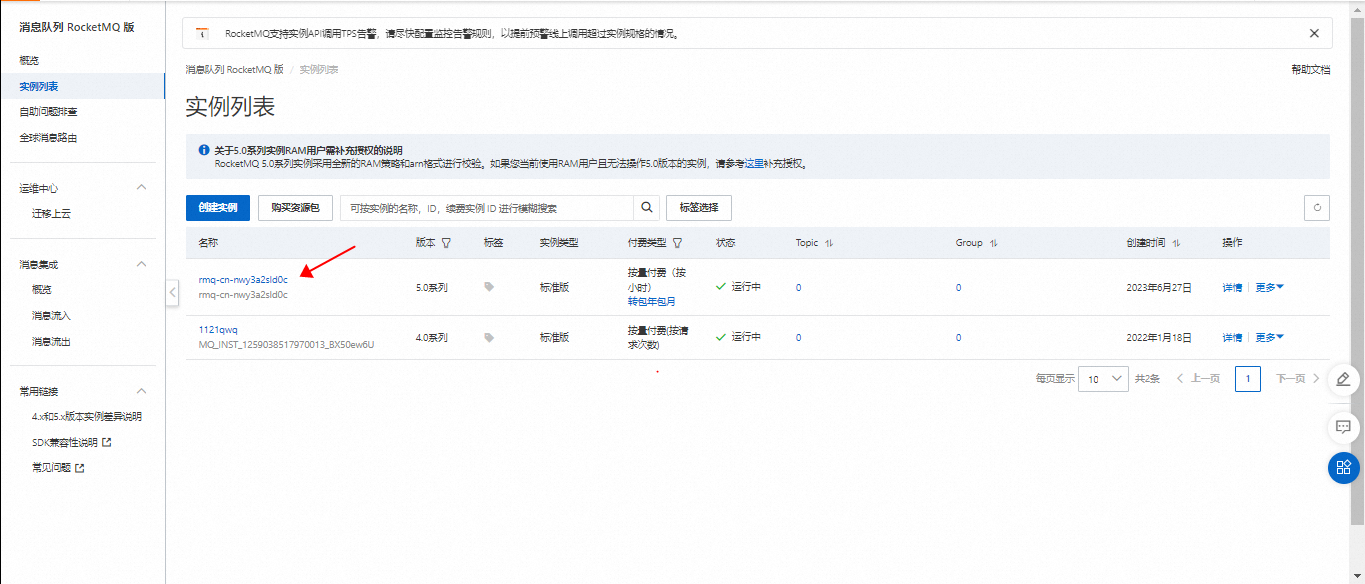Sort by Topic column

point(829,243)
